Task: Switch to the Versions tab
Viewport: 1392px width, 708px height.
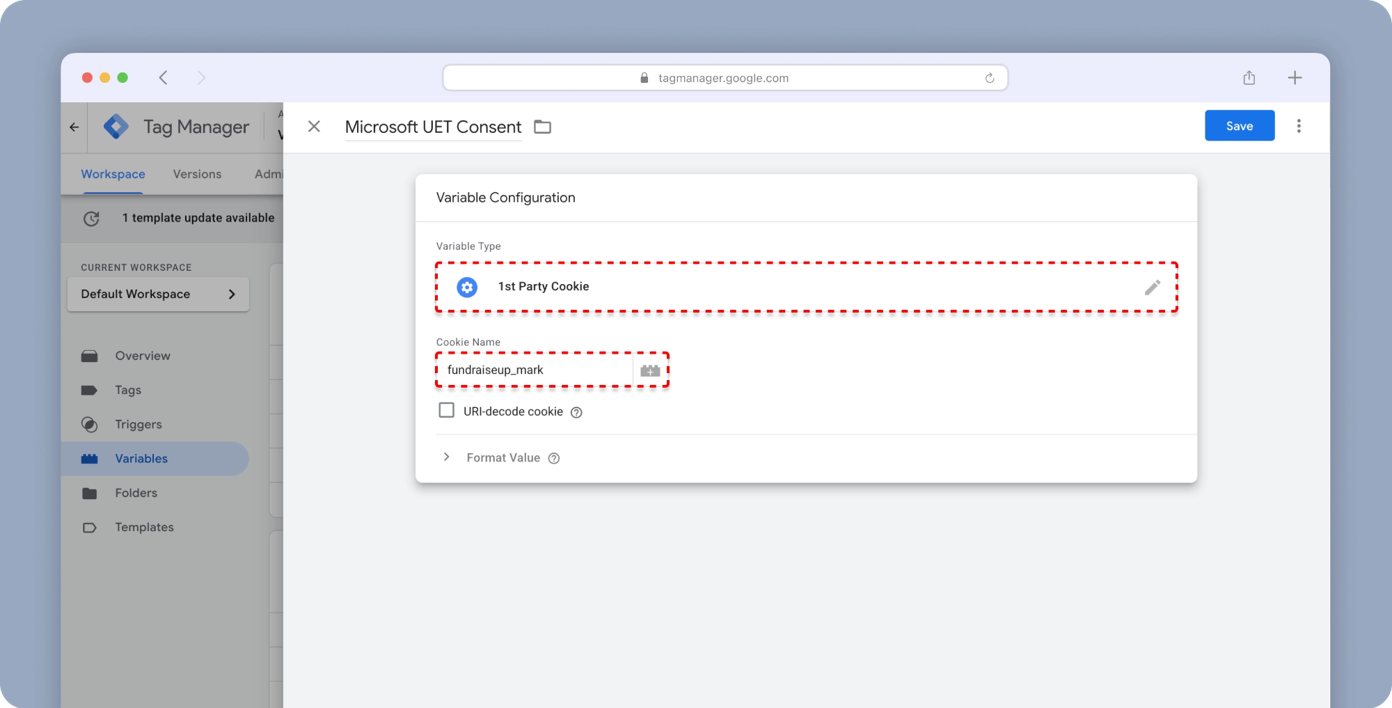Action: coord(197,174)
